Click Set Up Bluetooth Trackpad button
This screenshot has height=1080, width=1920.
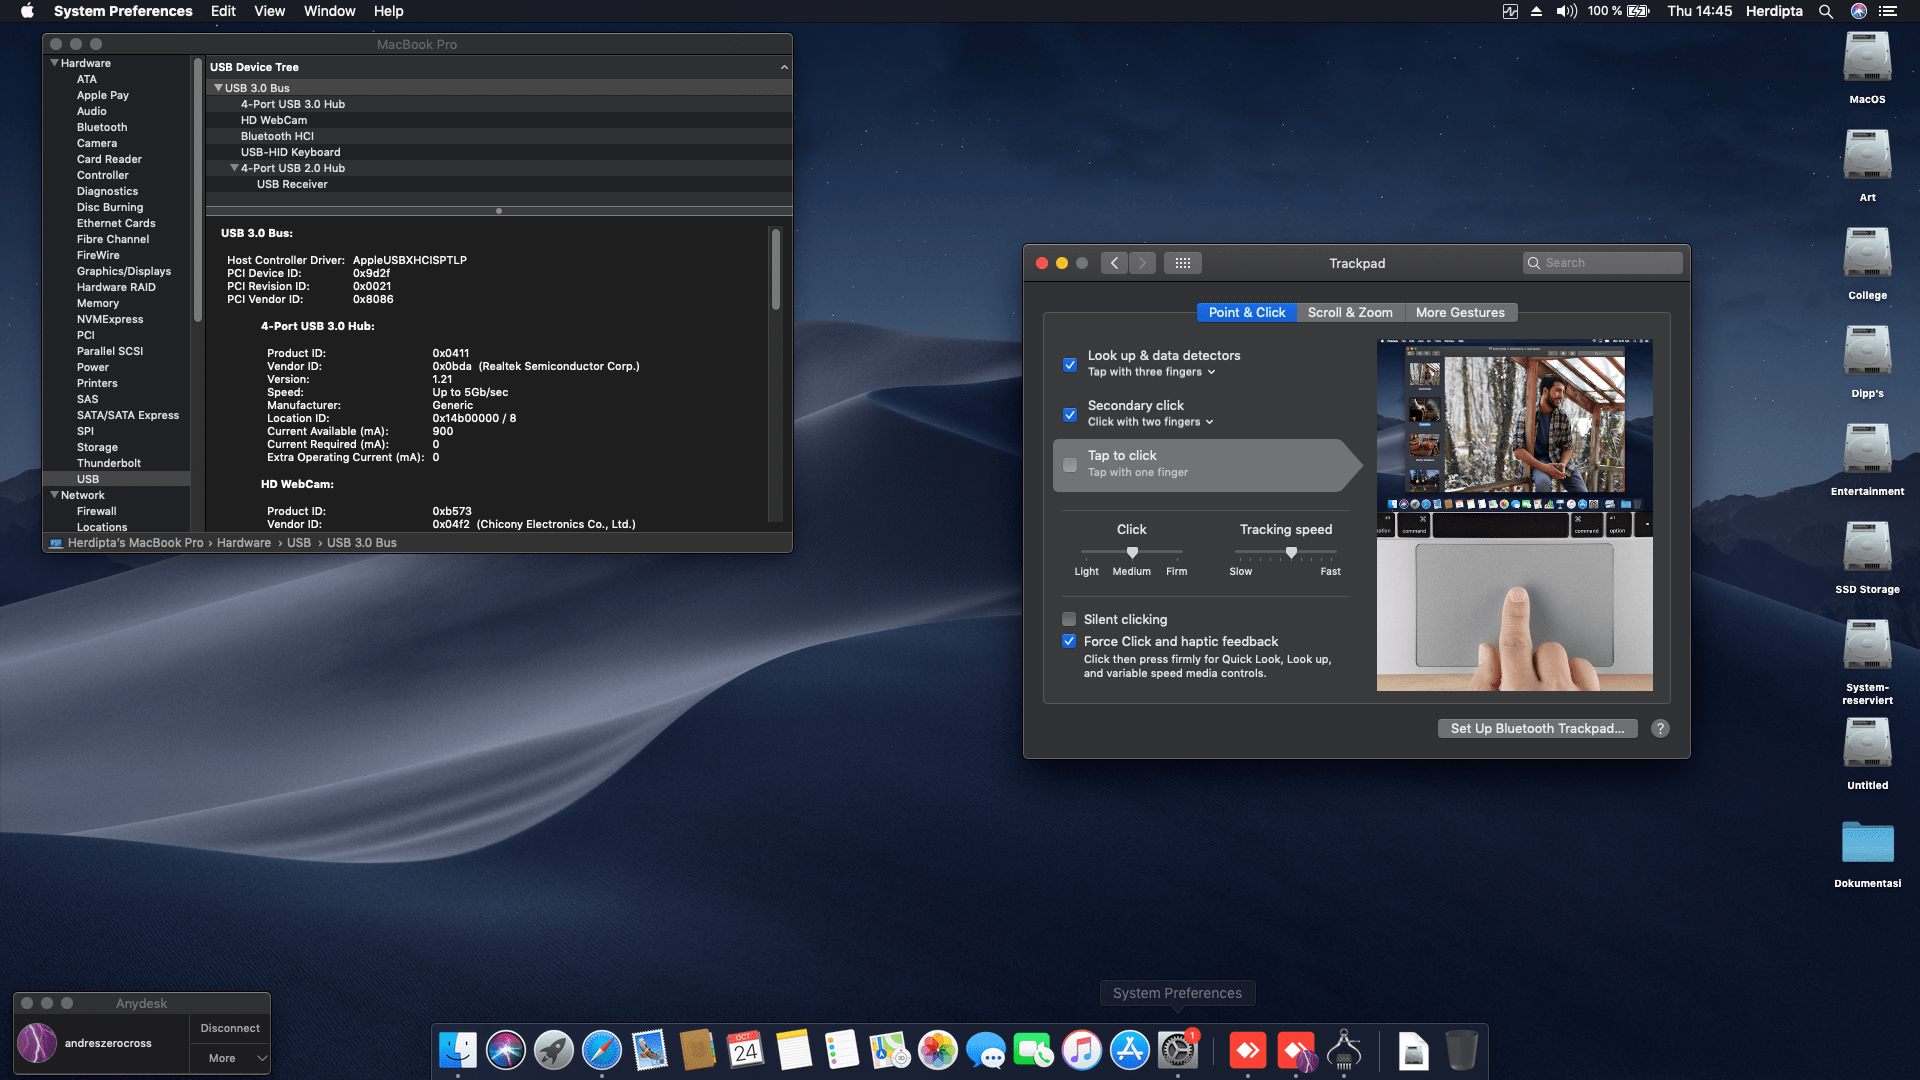click(1537, 728)
